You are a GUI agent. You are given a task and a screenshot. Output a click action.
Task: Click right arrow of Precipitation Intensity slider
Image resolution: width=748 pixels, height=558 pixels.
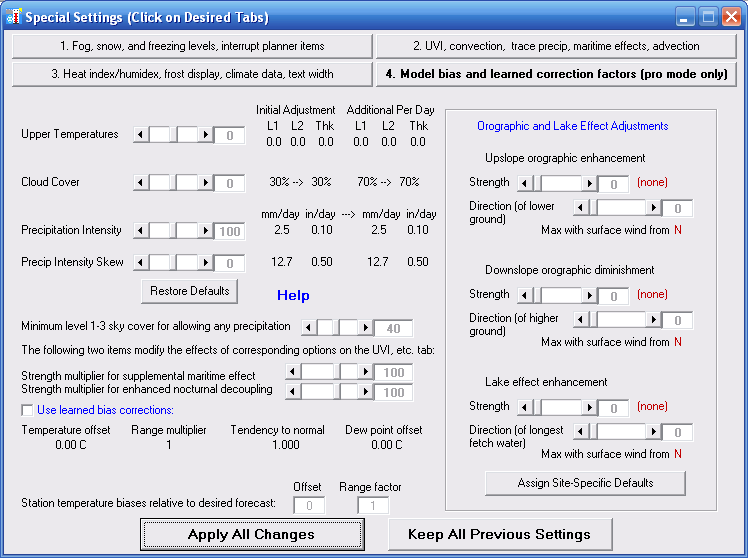pyautogui.click(x=207, y=231)
